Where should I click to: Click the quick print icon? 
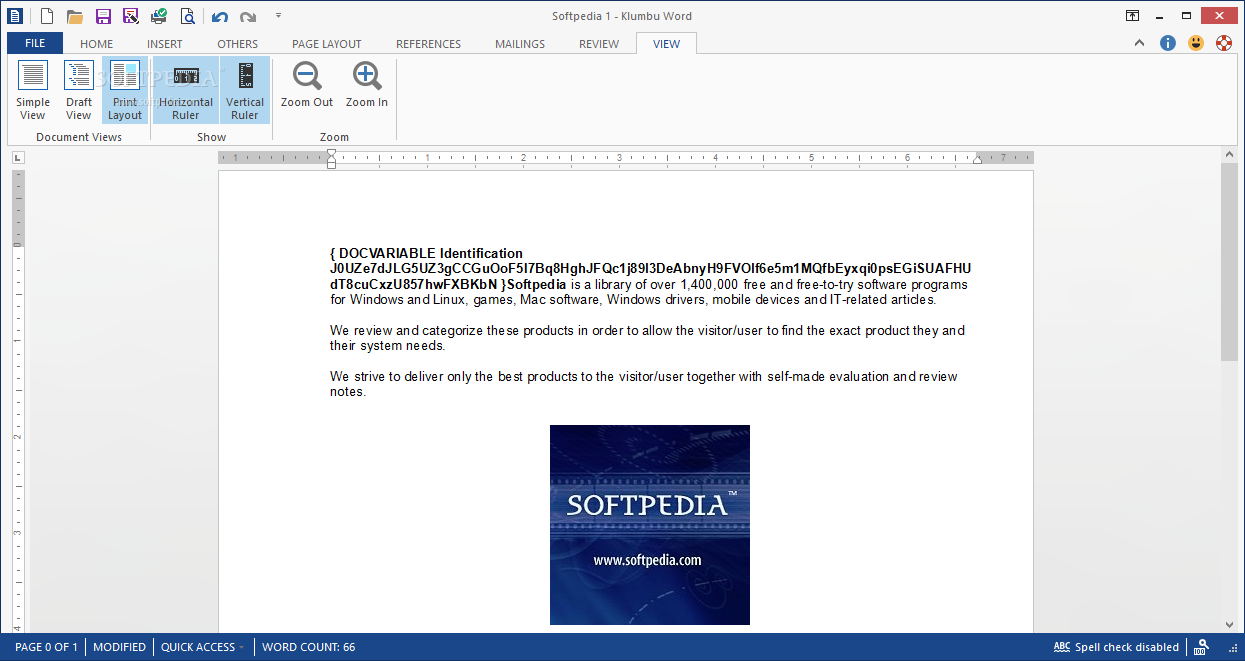159,16
